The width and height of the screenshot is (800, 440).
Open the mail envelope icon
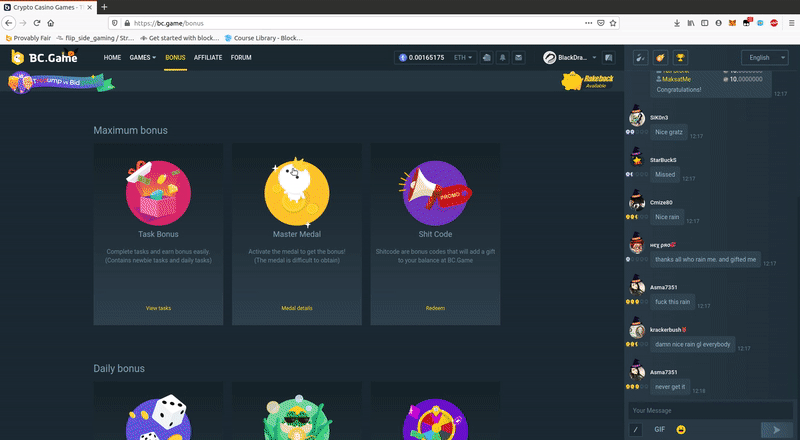[x=518, y=58]
